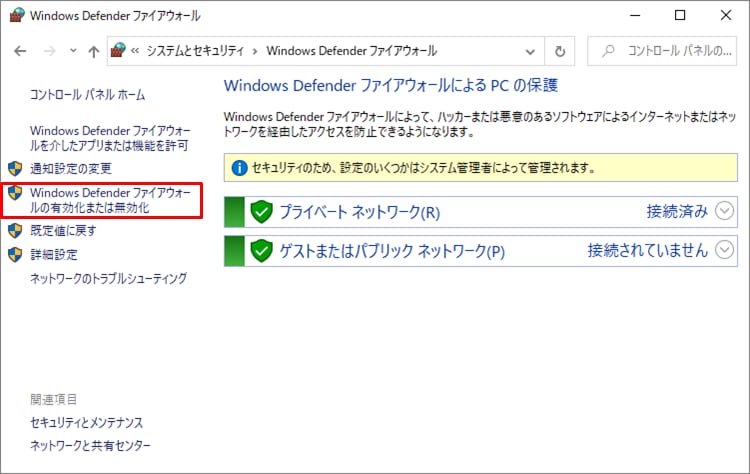Click the title bar firewall app icon

(17, 15)
